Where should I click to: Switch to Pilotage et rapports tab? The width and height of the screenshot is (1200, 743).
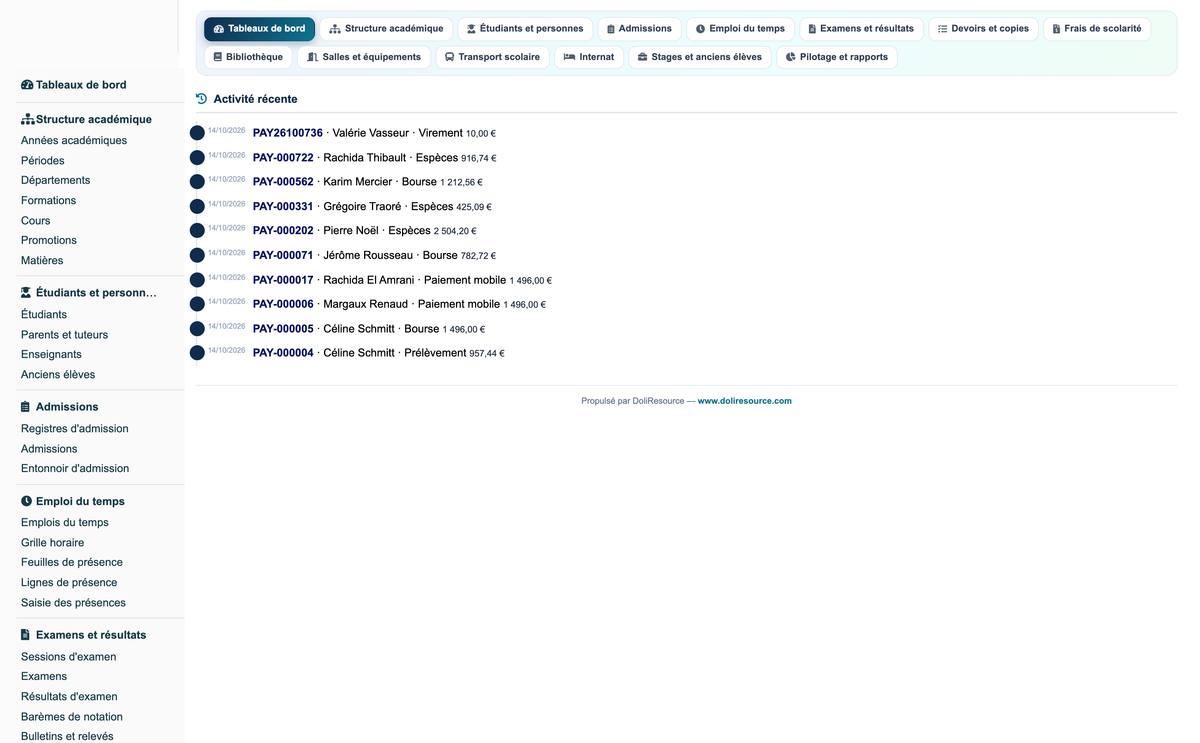[837, 57]
